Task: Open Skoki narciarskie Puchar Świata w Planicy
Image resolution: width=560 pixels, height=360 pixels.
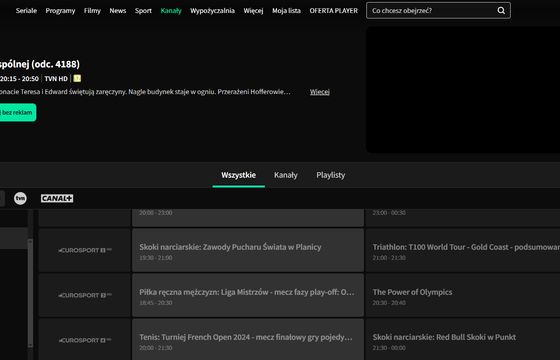Action: tap(248, 250)
